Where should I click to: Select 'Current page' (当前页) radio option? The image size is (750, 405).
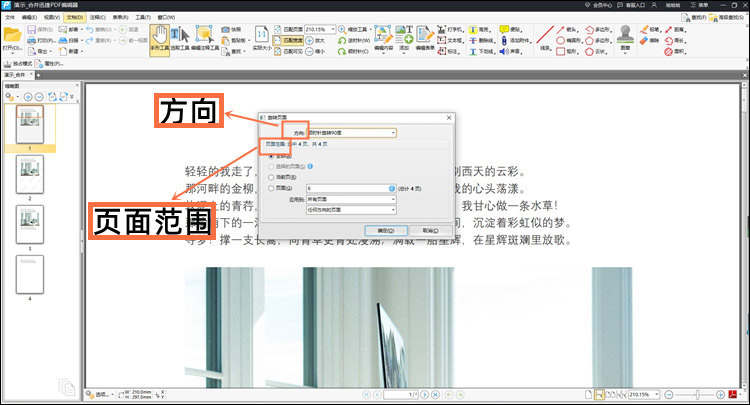[271, 177]
